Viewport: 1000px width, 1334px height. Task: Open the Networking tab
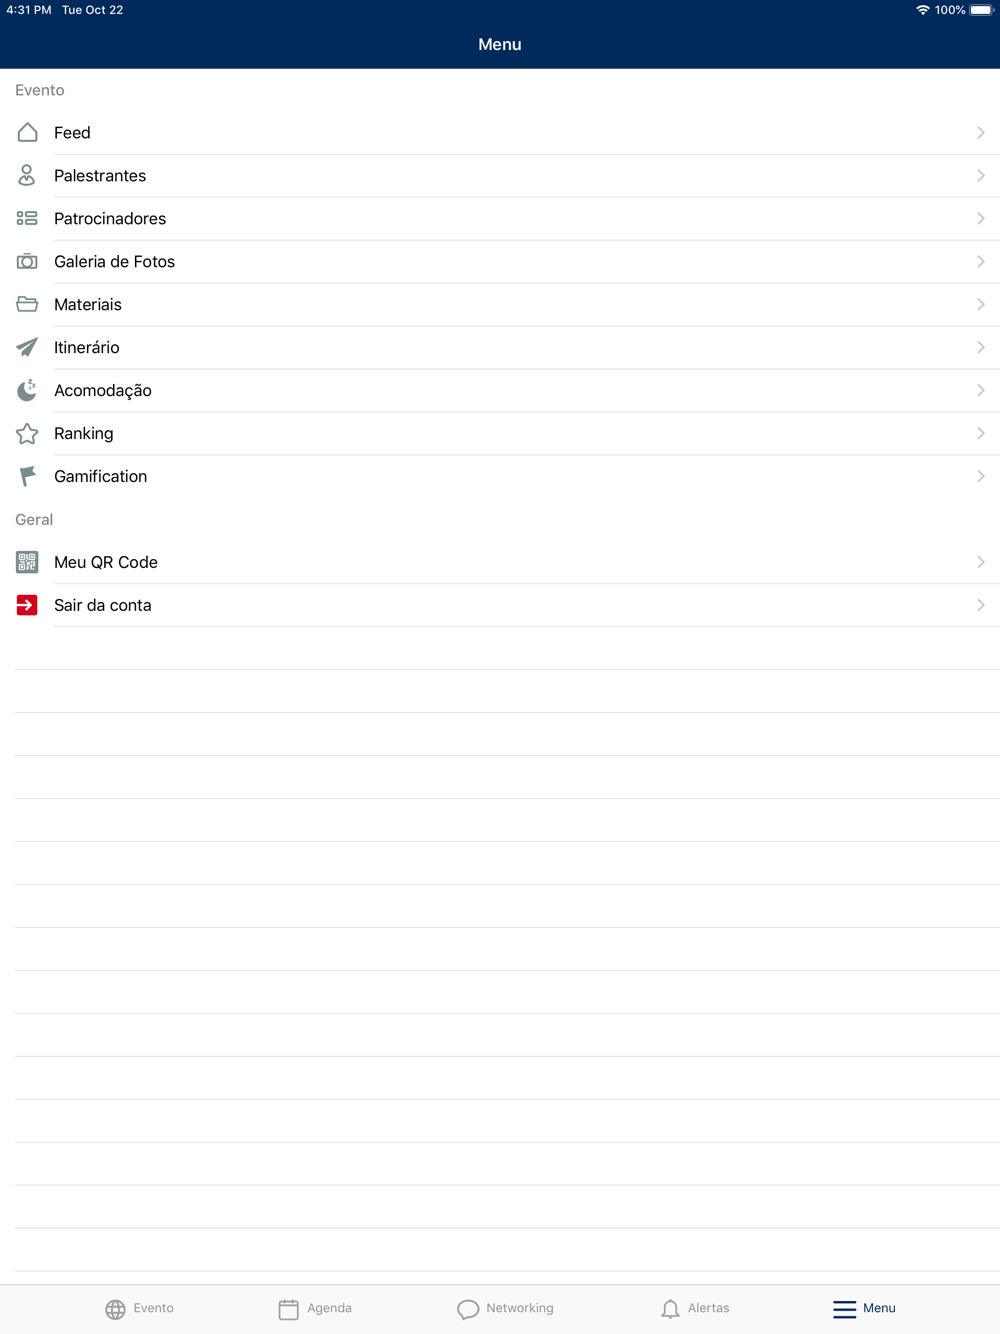(505, 1308)
